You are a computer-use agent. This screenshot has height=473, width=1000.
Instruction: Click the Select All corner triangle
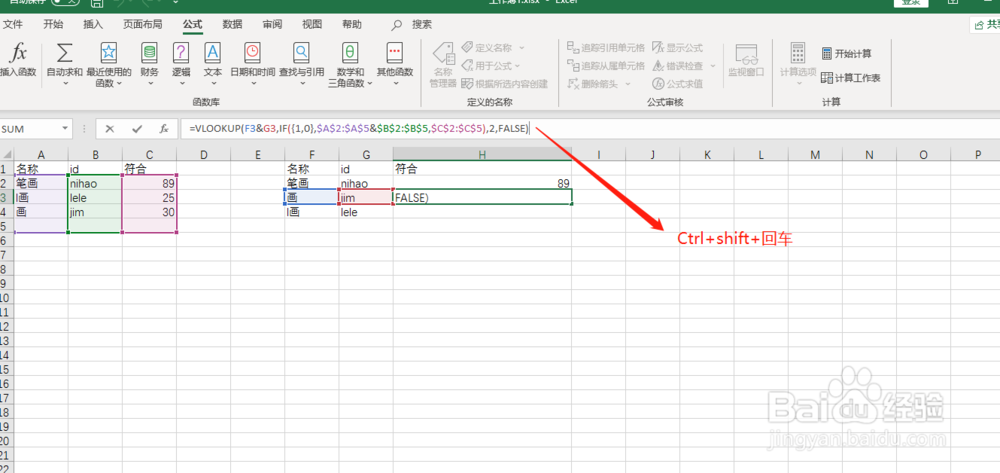6,154
